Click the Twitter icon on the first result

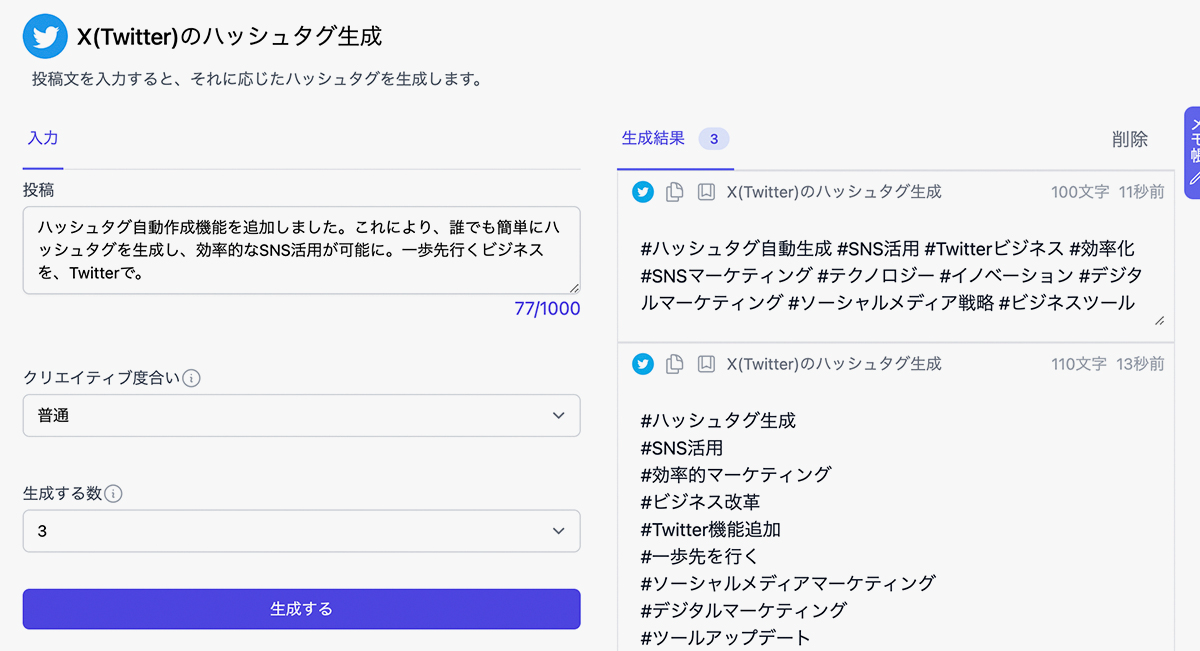(x=643, y=192)
